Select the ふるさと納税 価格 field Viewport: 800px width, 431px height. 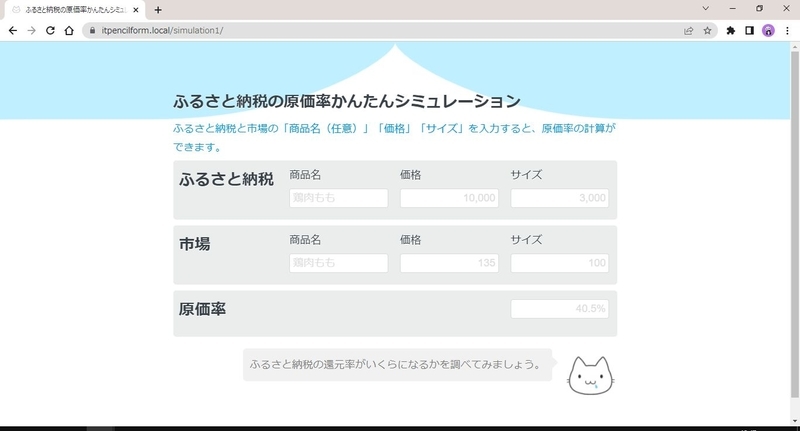tap(449, 198)
